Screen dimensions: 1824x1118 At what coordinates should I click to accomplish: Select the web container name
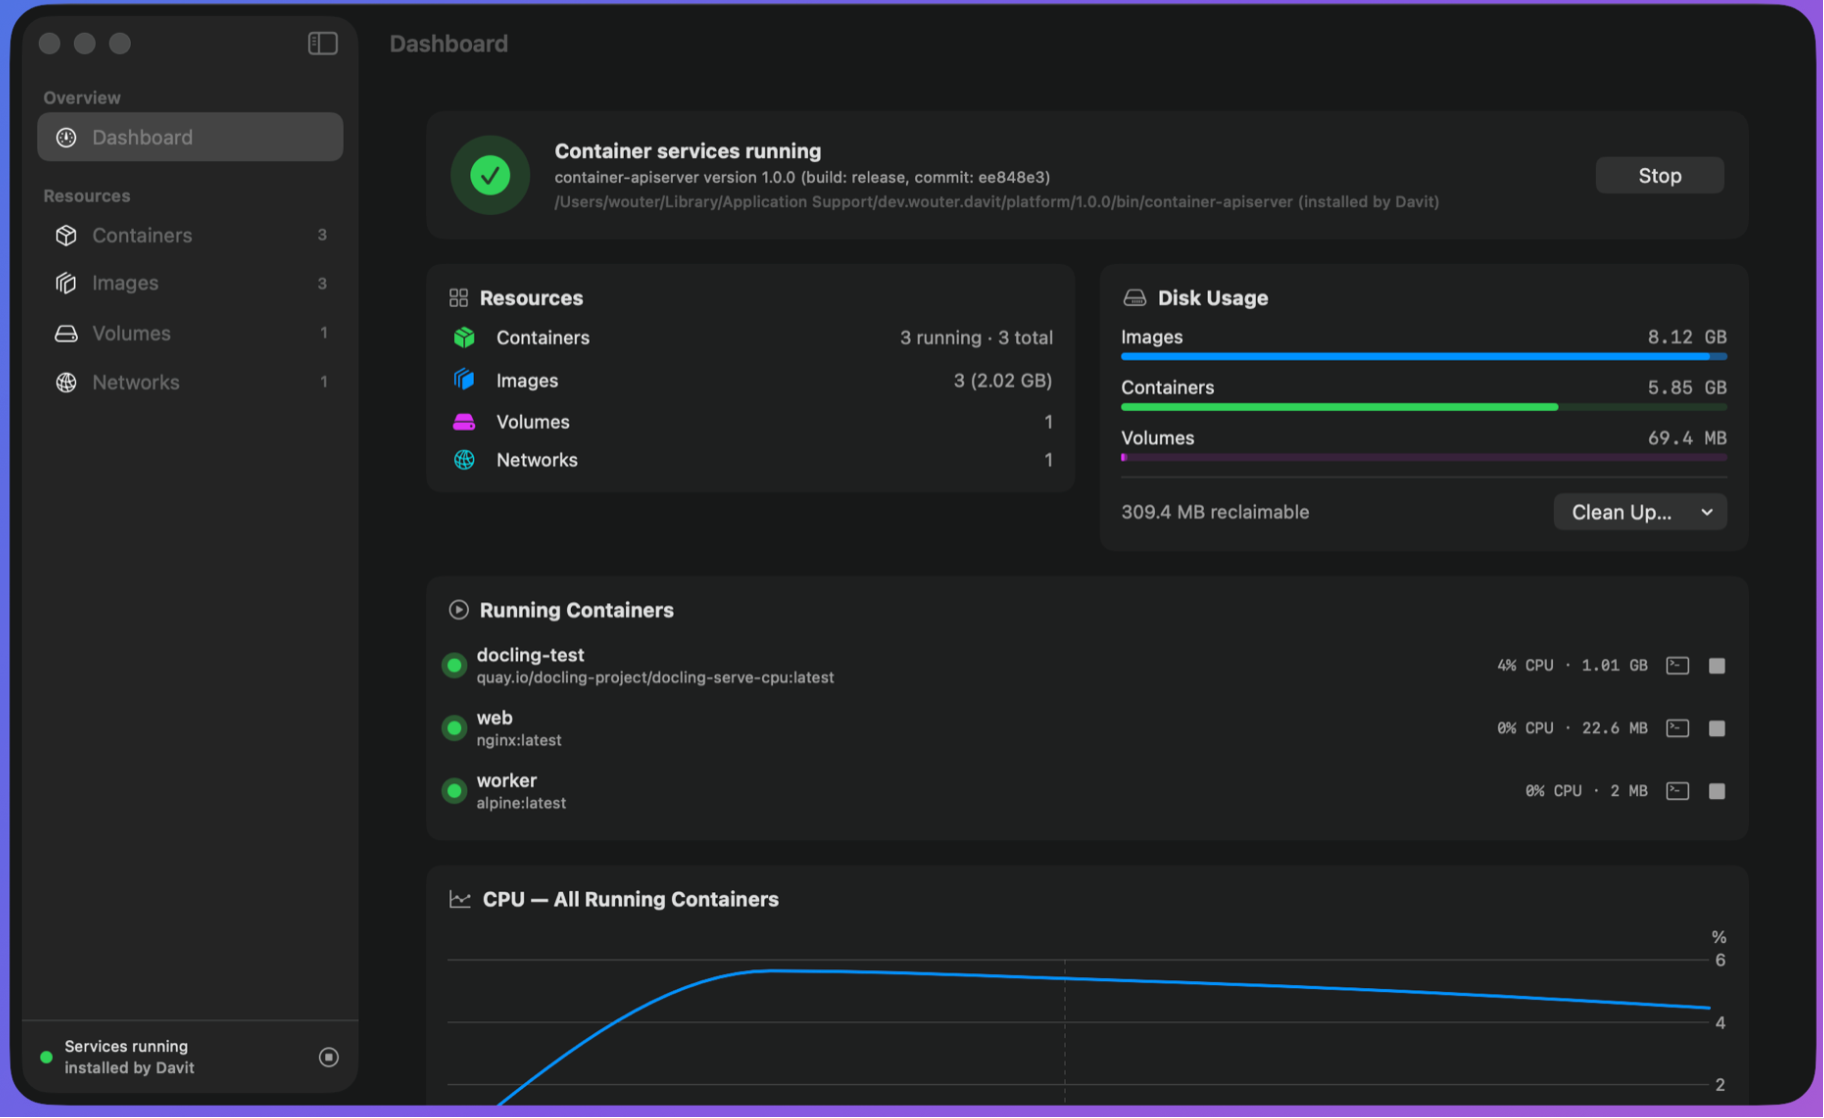(x=494, y=718)
